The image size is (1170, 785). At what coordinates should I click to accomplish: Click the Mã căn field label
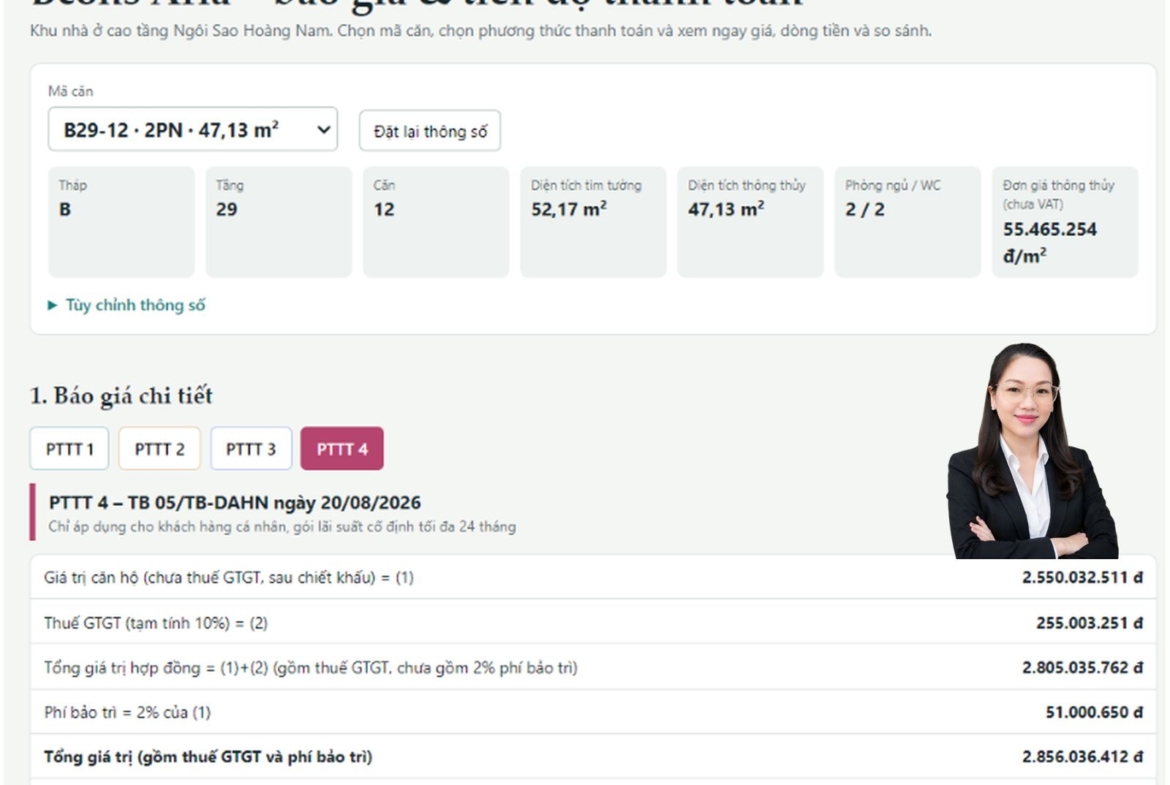pyautogui.click(x=71, y=92)
